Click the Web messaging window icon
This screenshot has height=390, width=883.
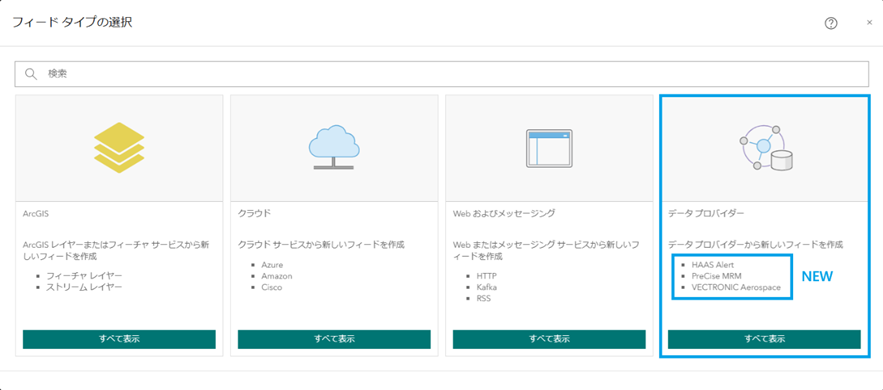(x=549, y=149)
